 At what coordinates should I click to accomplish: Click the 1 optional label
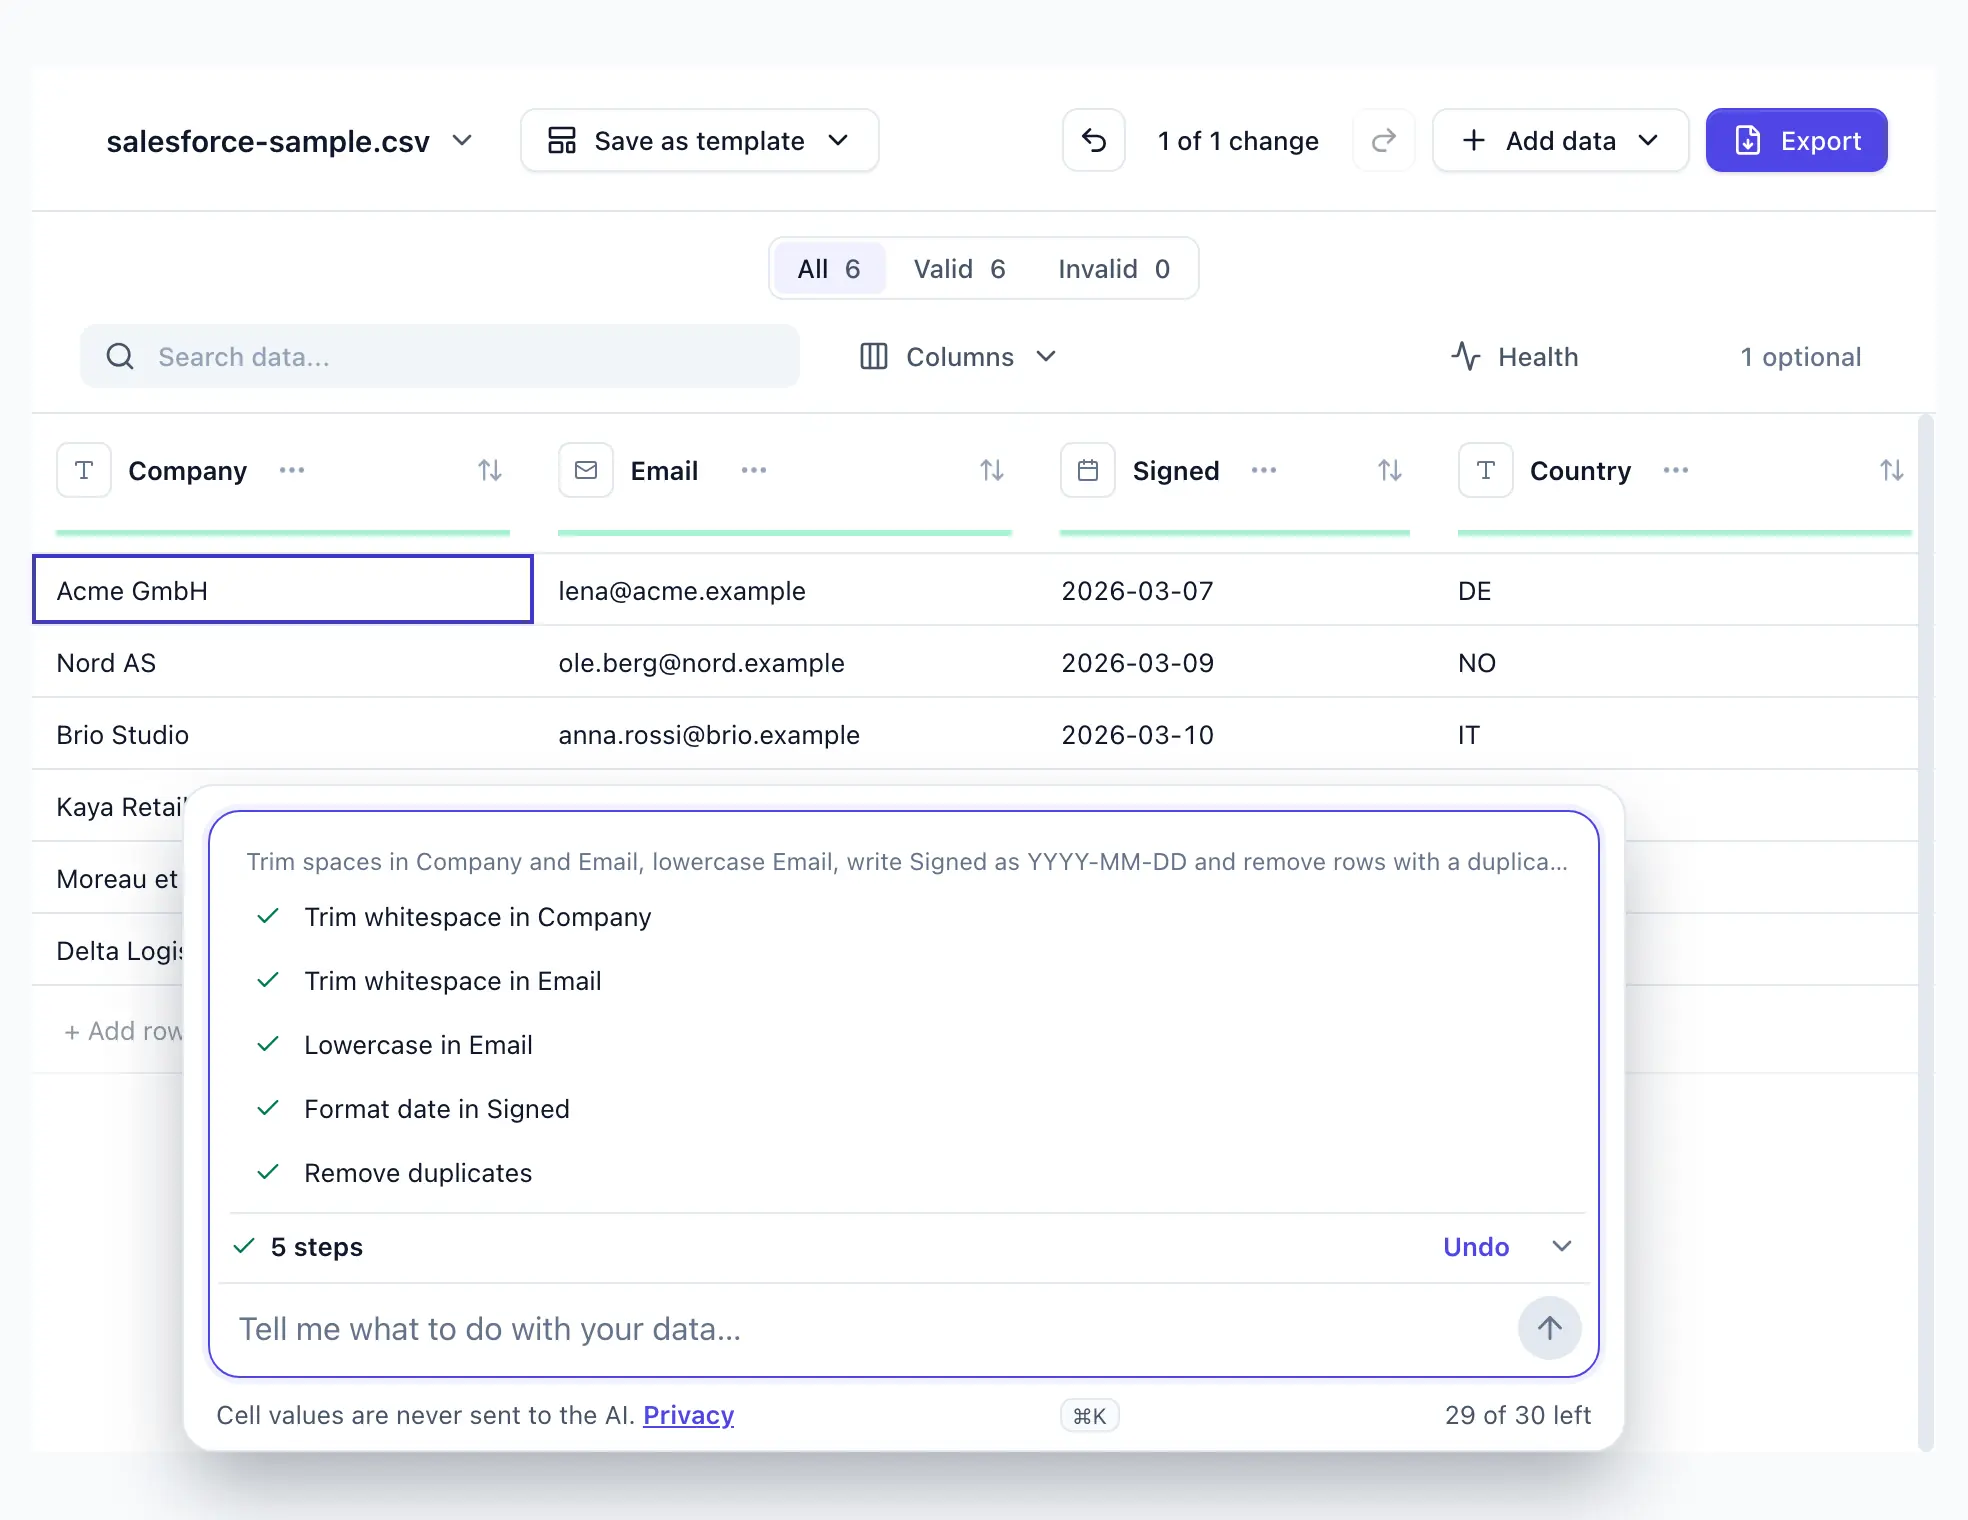point(1800,357)
